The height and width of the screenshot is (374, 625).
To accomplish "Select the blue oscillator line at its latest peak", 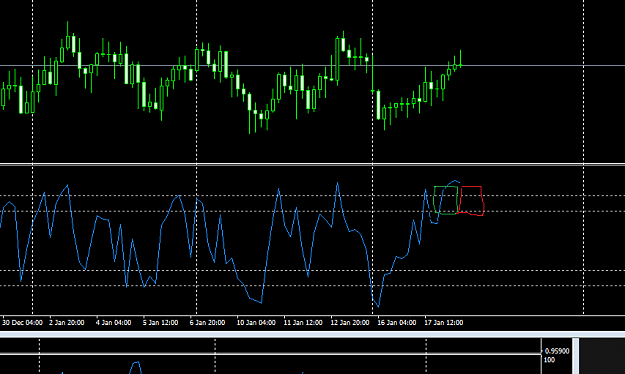I will tap(455, 181).
